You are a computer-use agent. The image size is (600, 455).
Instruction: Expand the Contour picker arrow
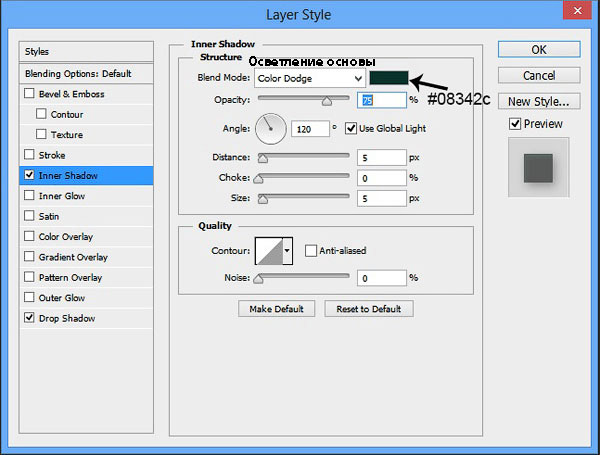pos(288,250)
